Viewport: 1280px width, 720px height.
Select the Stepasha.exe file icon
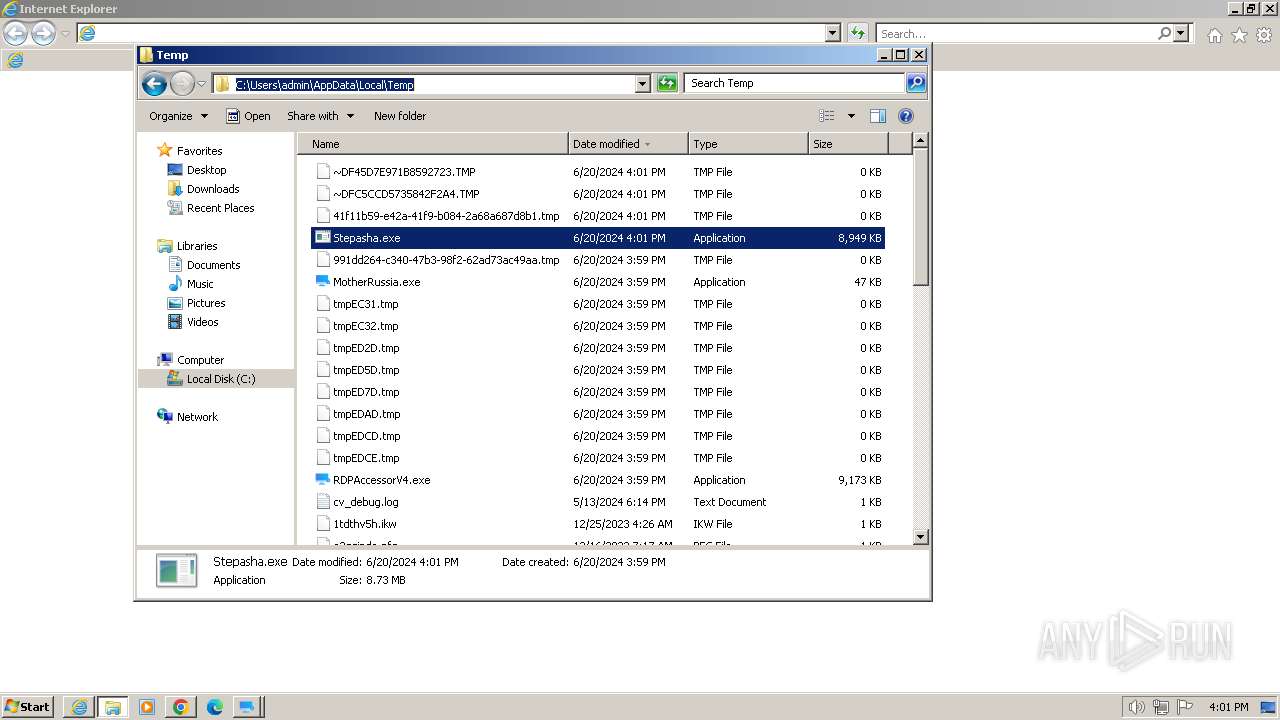(x=322, y=238)
